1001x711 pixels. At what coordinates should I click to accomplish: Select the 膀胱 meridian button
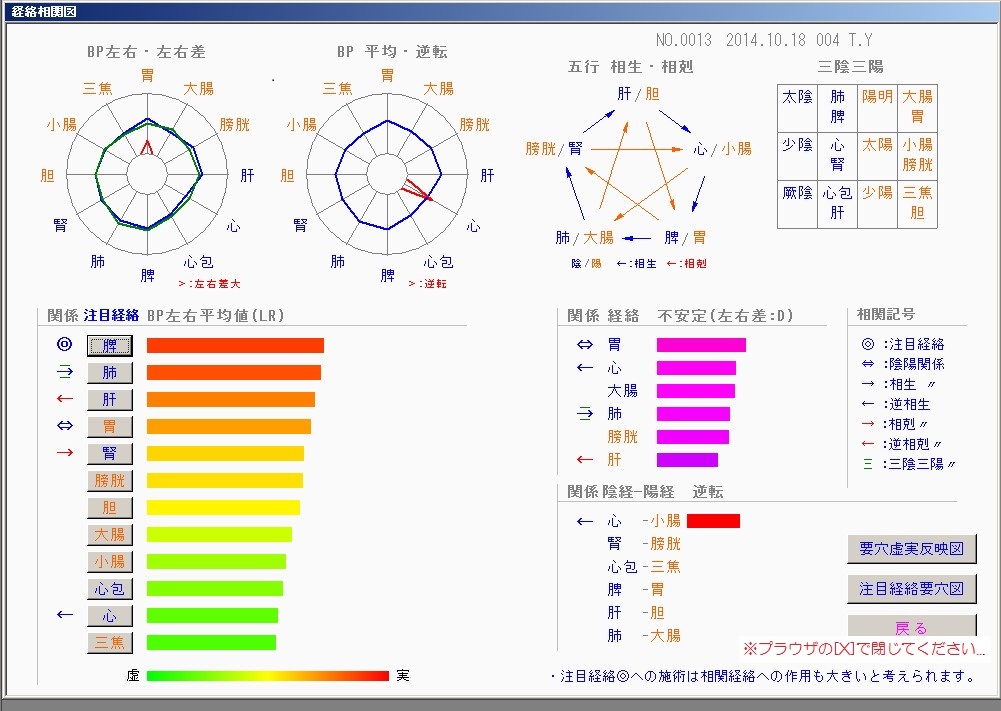(110, 481)
